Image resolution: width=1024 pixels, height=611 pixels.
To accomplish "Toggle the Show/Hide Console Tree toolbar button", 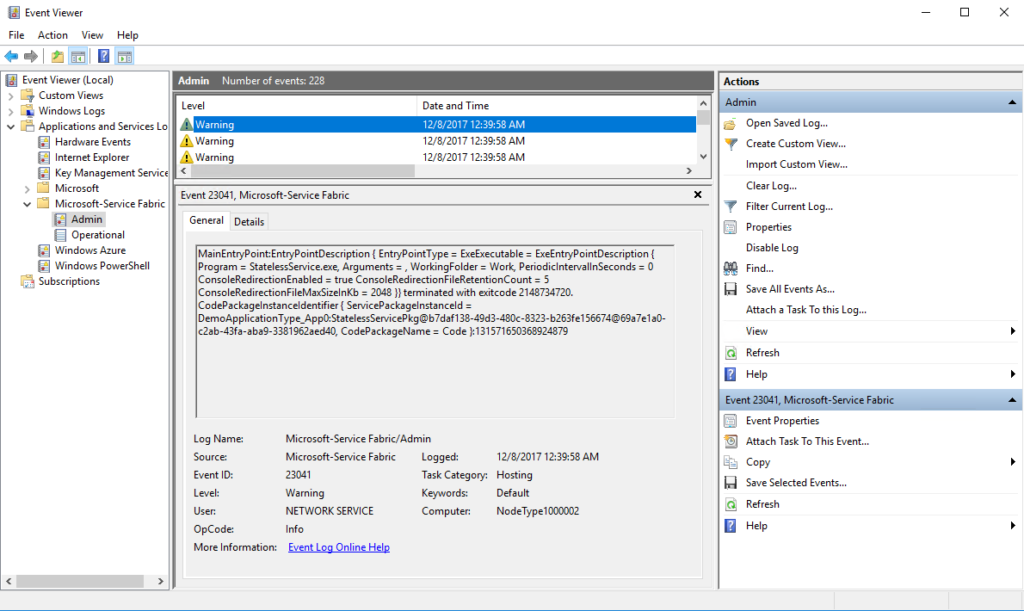I will [77, 56].
